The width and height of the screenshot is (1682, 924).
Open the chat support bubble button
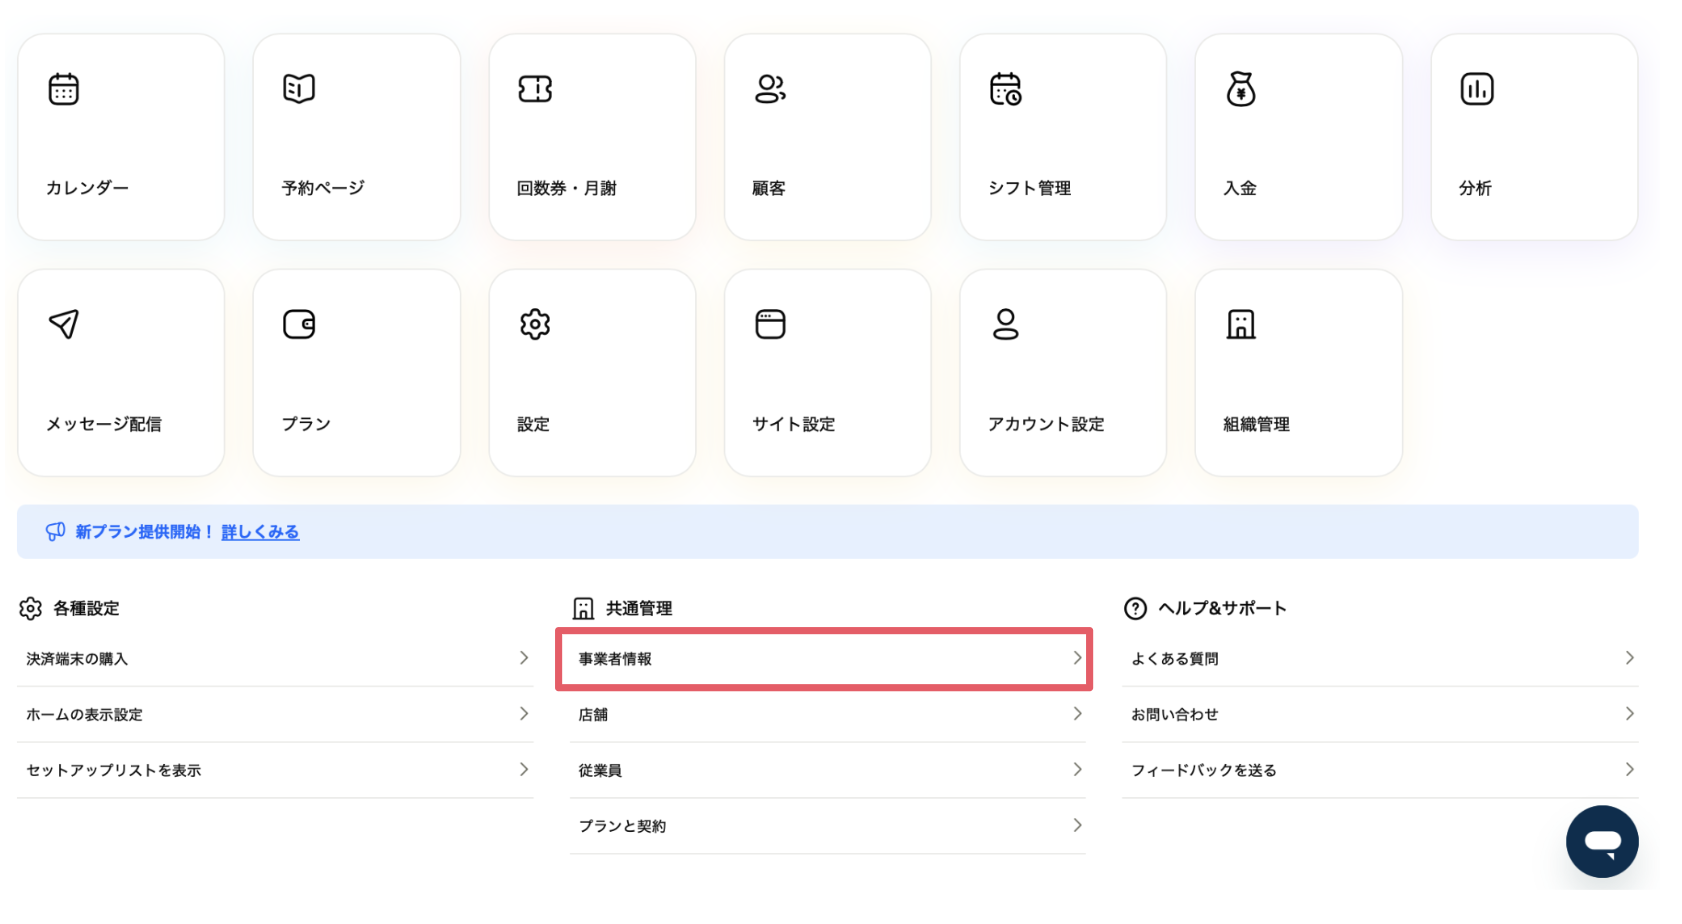tap(1602, 842)
